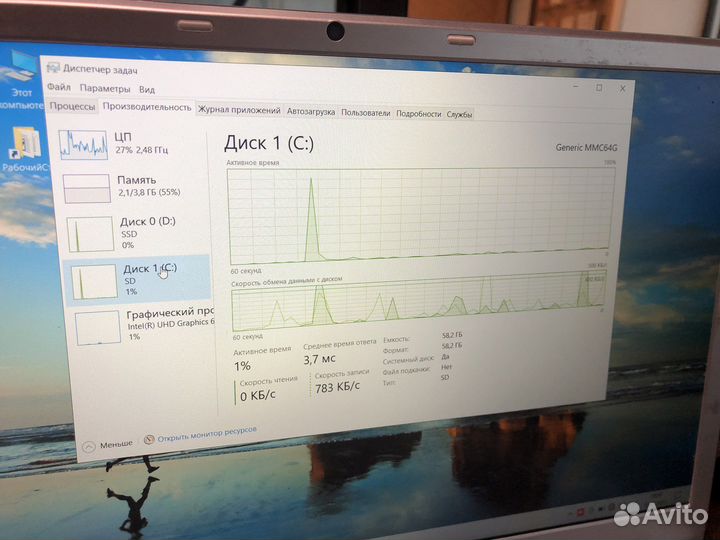Click the Диспетчер задач title bar icon
Viewport: 720px width, 540px height.
tap(53, 69)
